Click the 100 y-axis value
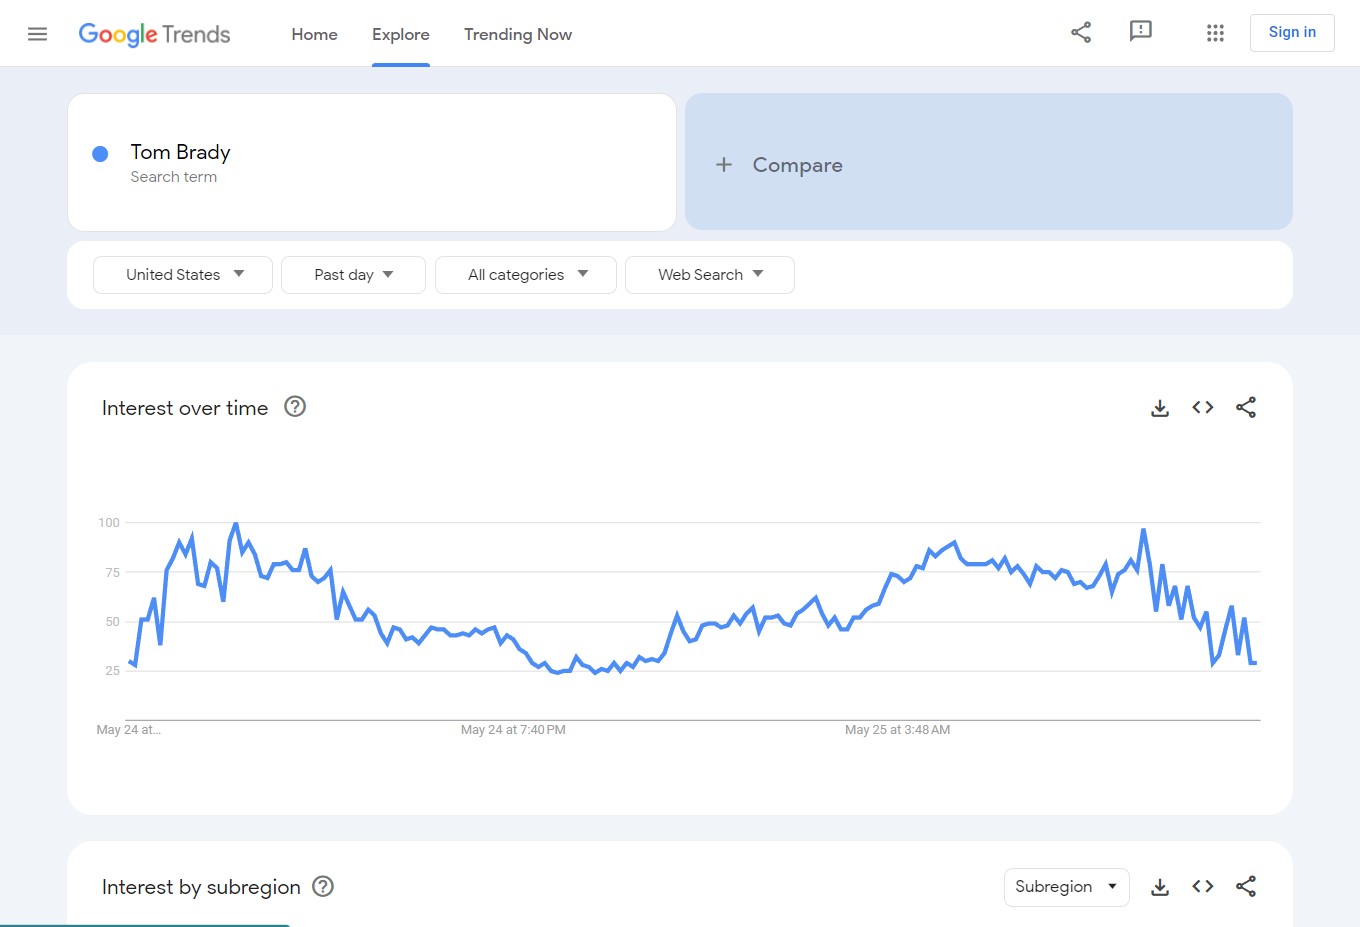Screen dimensions: 1360x927 [x=109, y=523]
